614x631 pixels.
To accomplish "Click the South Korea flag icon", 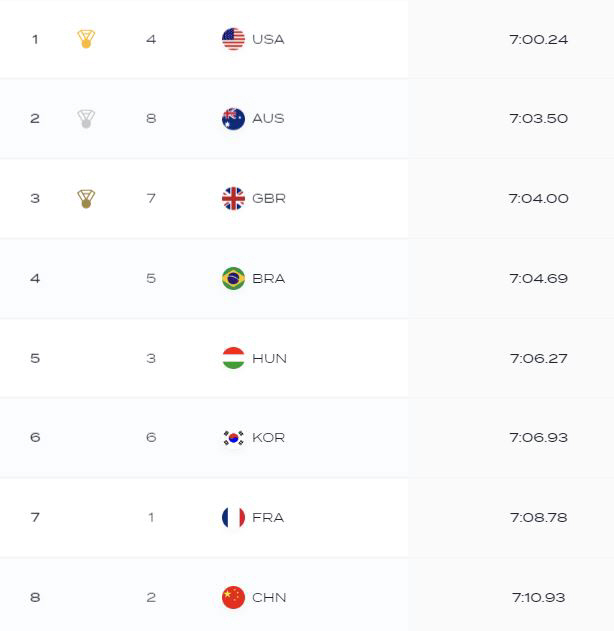I will [x=233, y=437].
